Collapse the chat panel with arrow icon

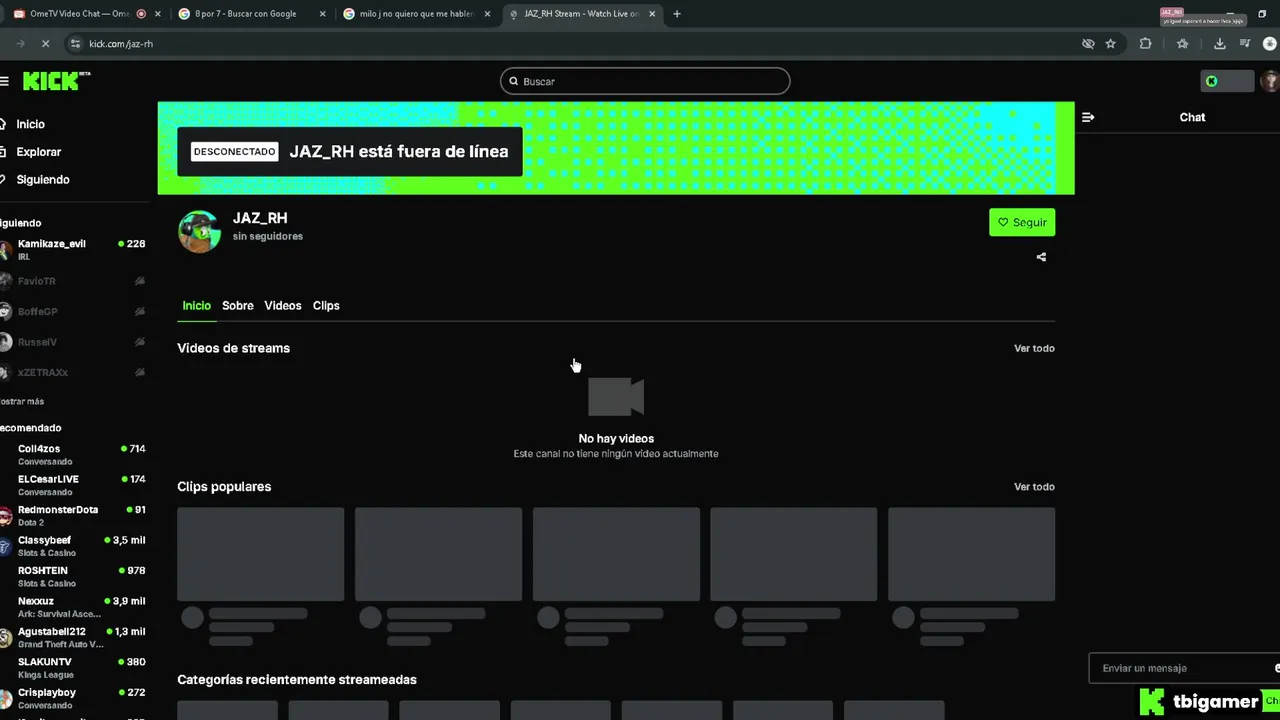point(1088,117)
